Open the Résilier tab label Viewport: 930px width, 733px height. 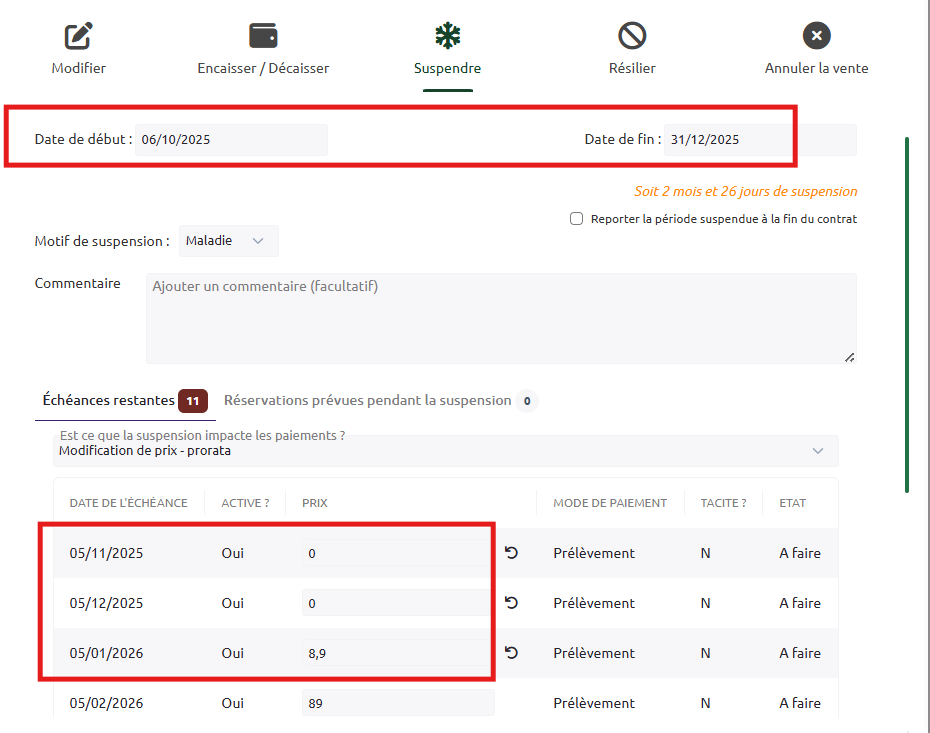coord(632,68)
